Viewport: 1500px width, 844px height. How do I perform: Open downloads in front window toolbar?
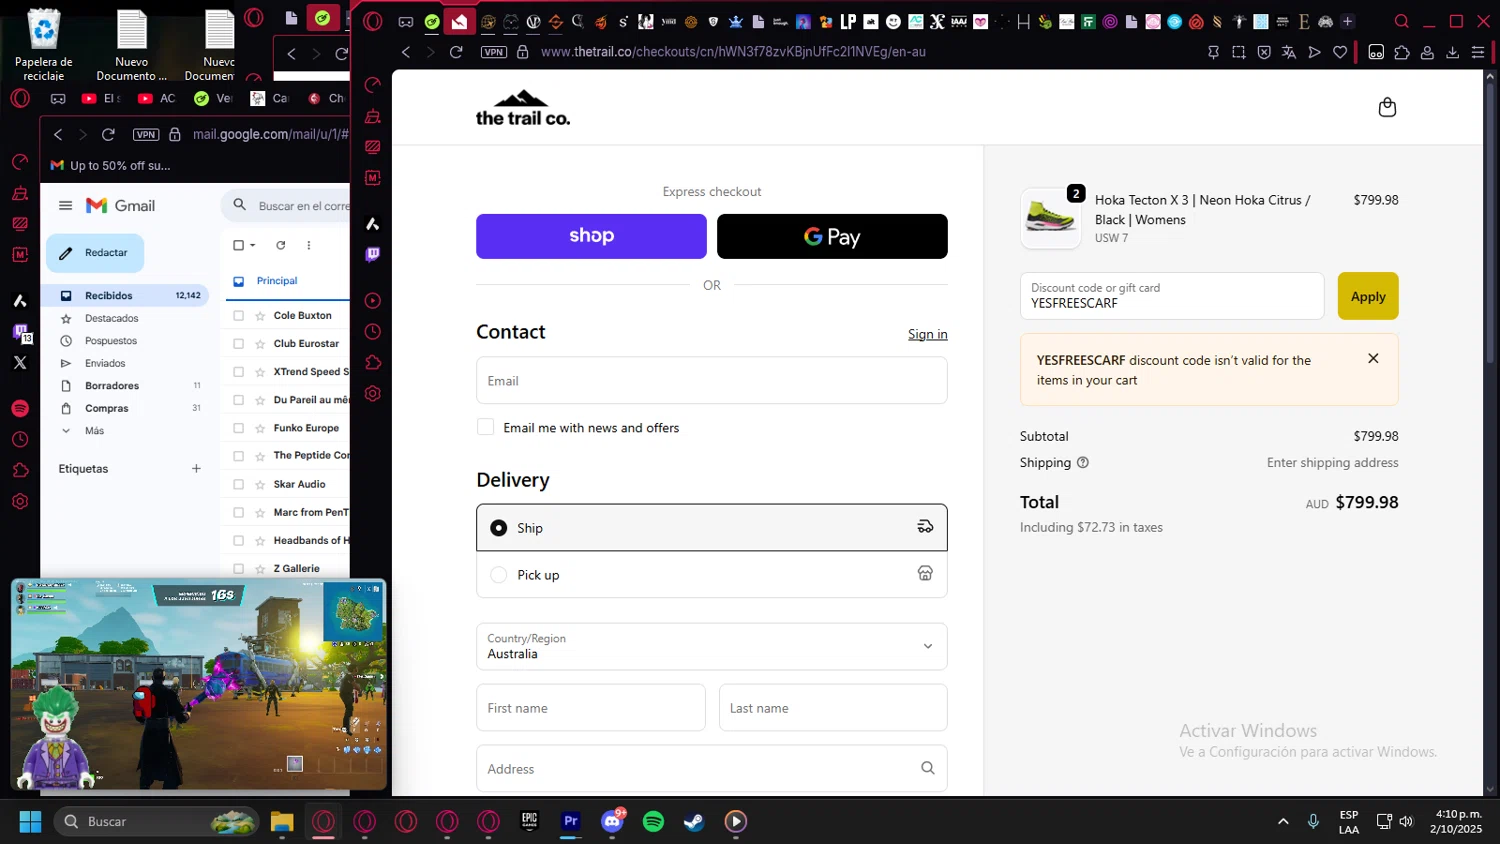point(1453,52)
